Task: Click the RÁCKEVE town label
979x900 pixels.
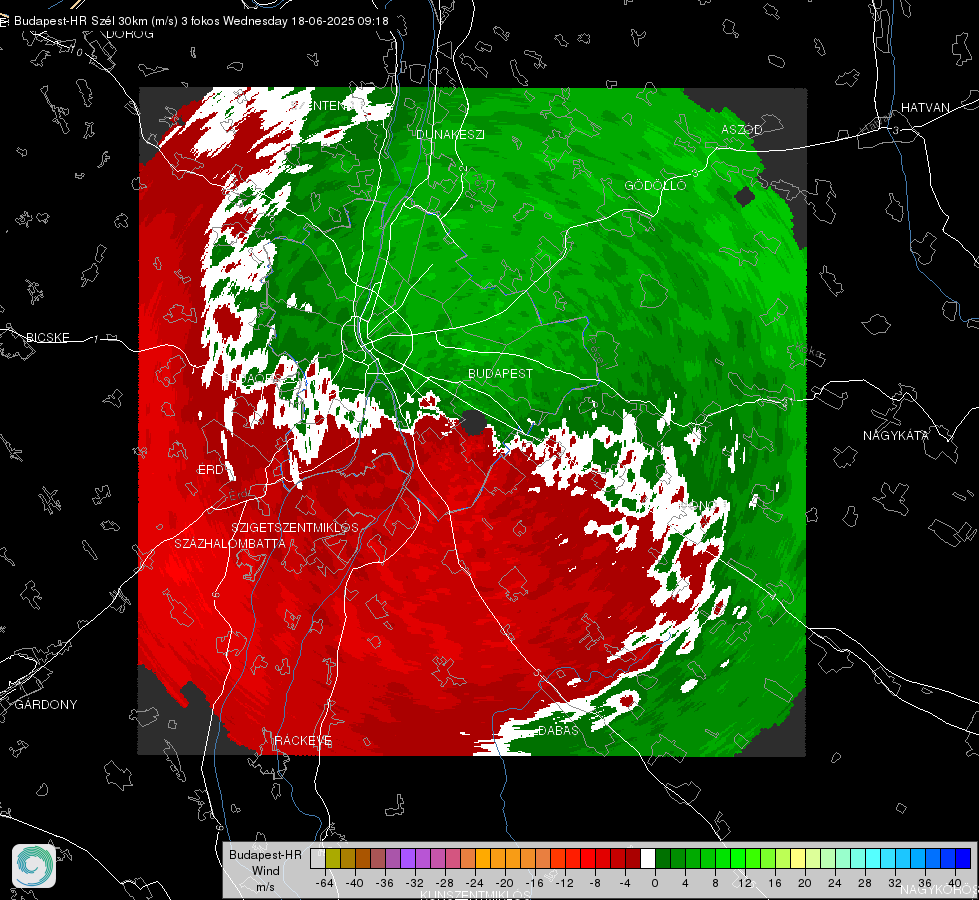Action: point(303,741)
